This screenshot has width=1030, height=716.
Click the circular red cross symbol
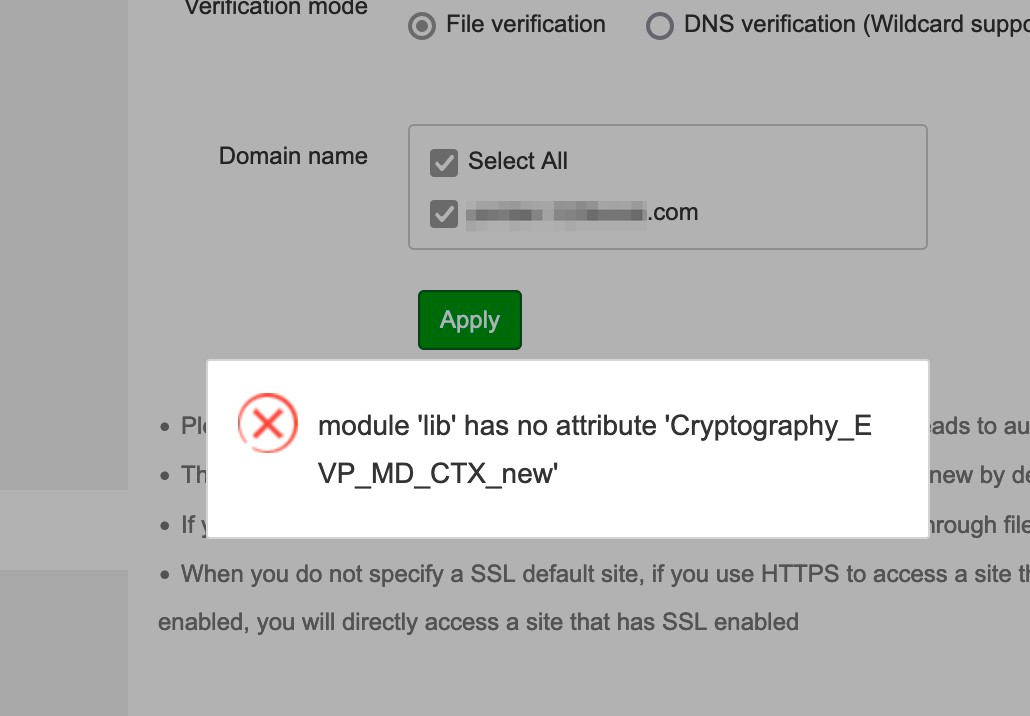click(x=268, y=424)
